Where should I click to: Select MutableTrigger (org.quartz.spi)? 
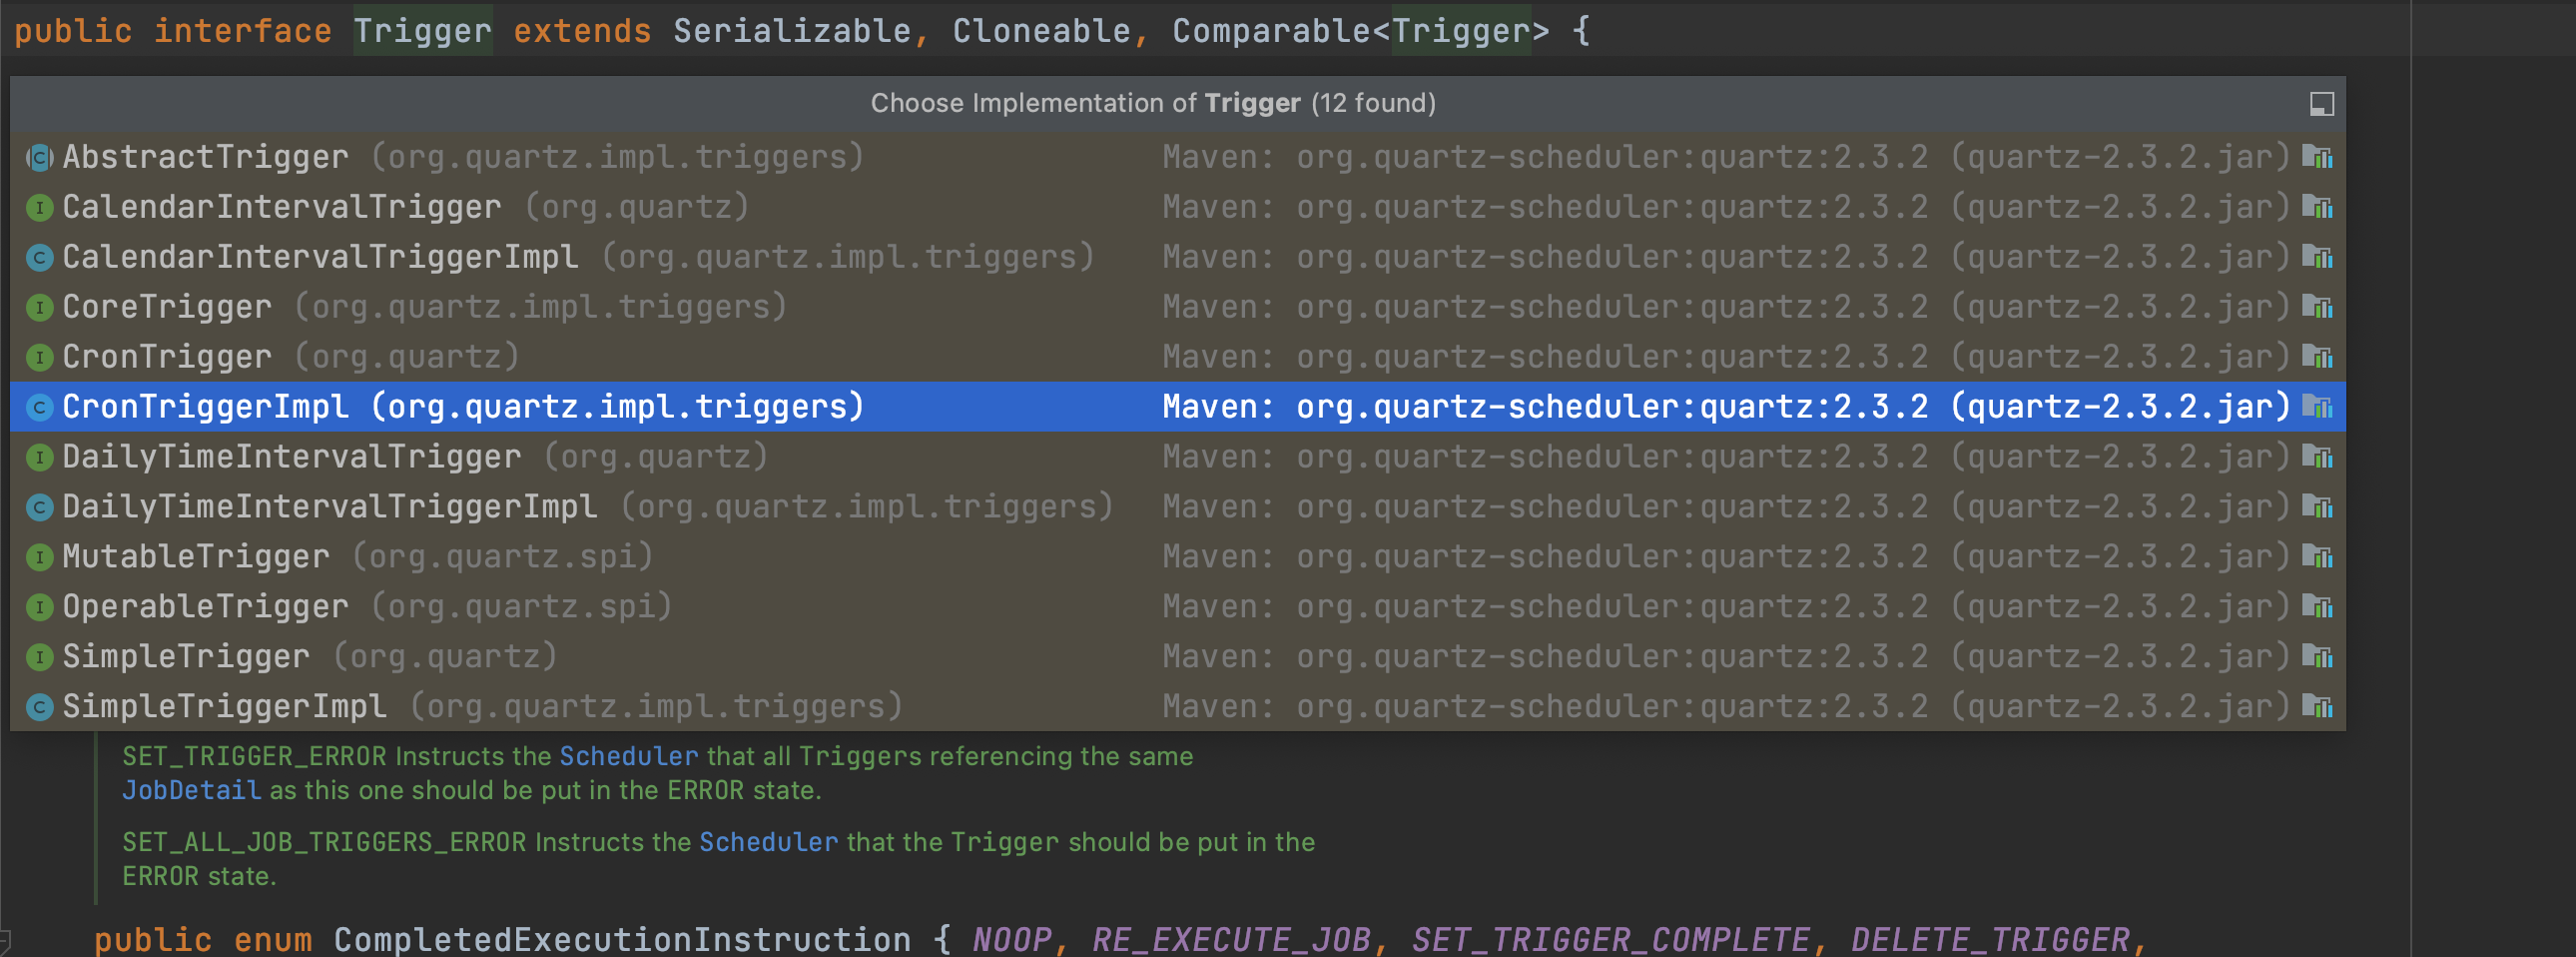[1178, 557]
